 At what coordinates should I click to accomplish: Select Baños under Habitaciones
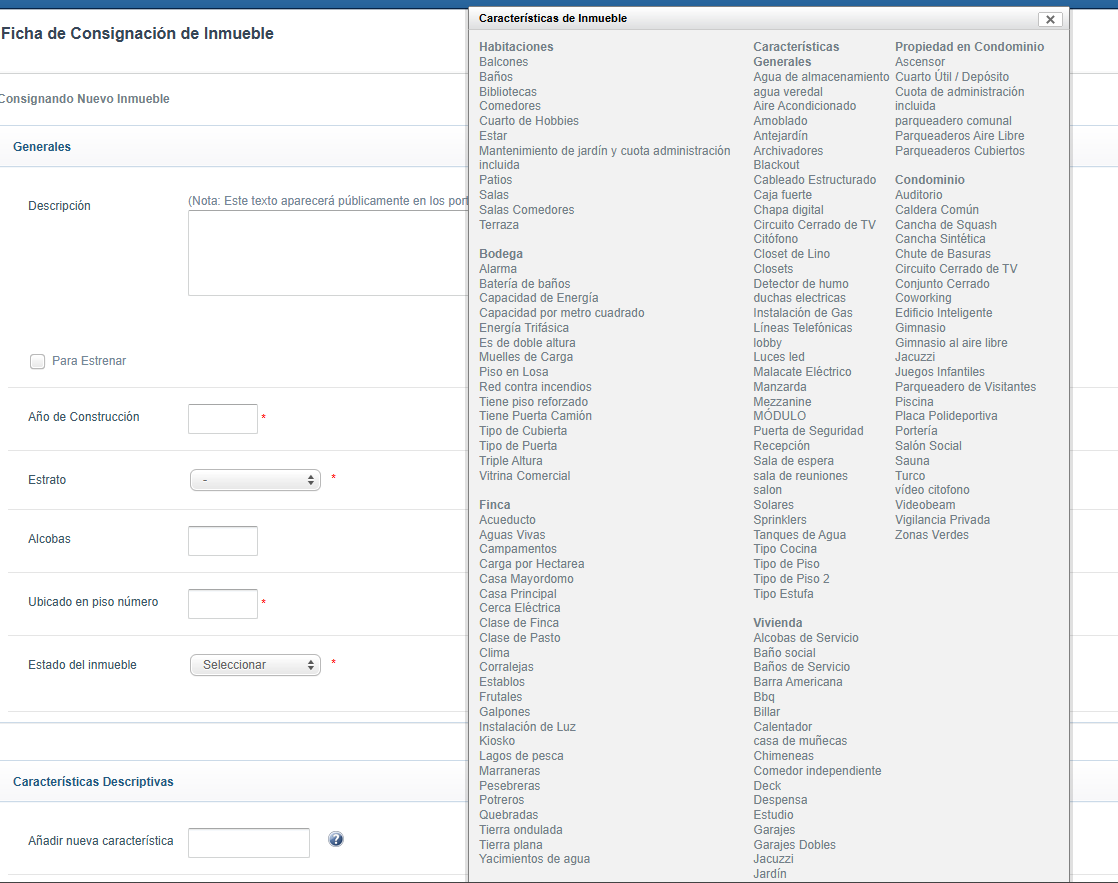[496, 77]
